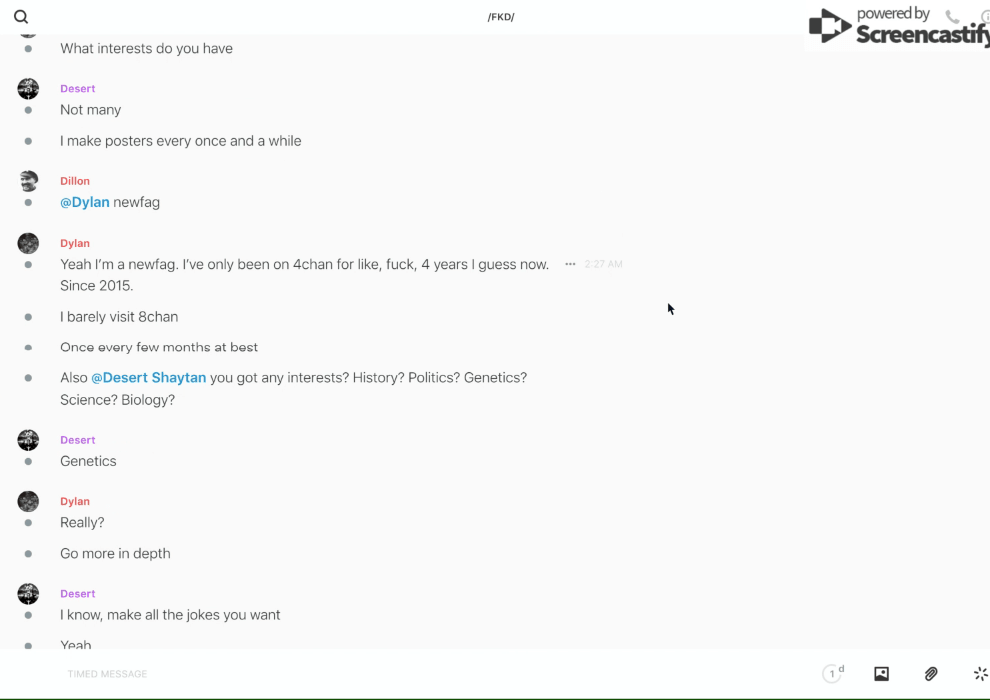This screenshot has height=700, width=990.
Task: Click the Desert name above "Not many"
Action: 77,89
